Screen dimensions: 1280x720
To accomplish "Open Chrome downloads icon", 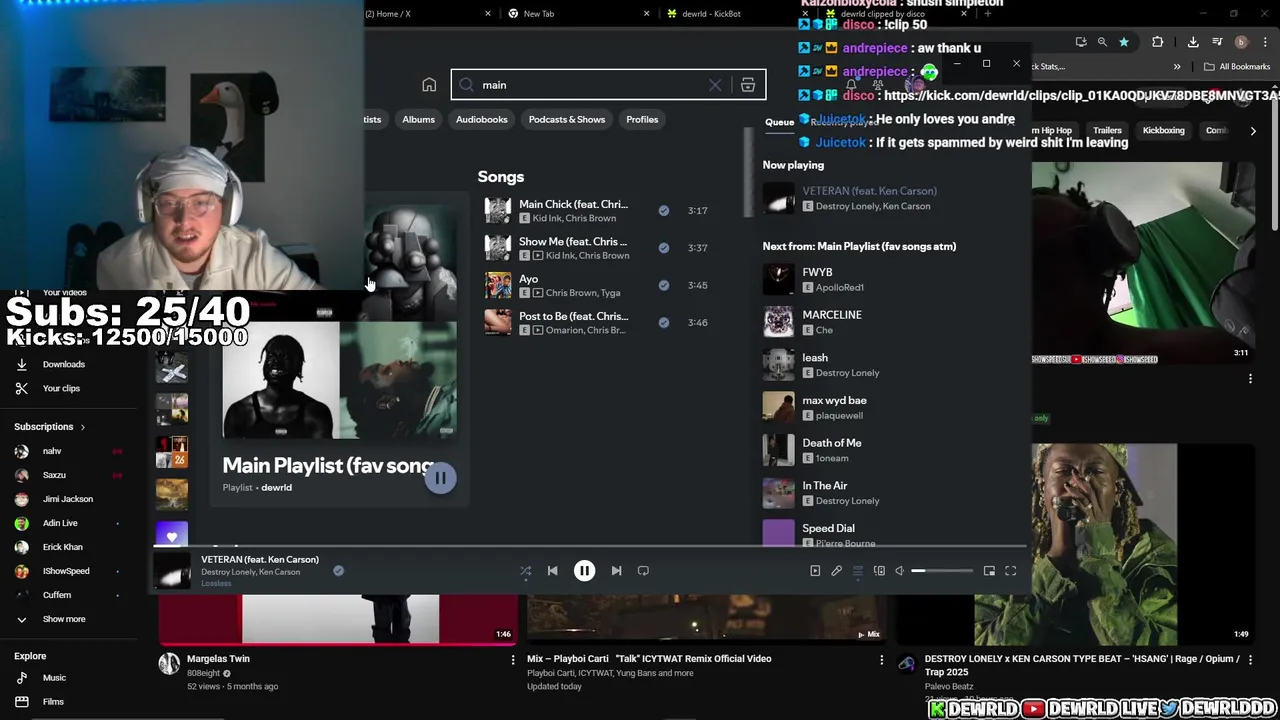I will pyautogui.click(x=1193, y=42).
